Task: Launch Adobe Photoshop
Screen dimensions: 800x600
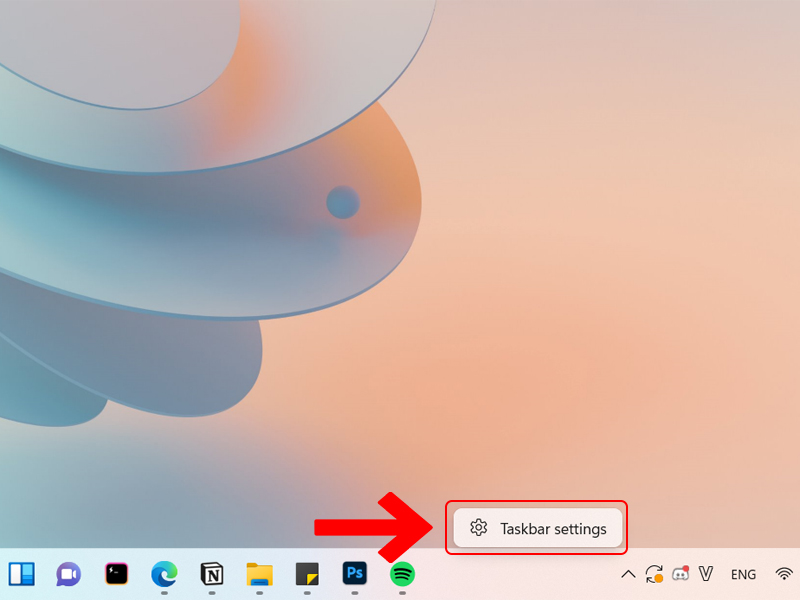Action: (x=353, y=575)
